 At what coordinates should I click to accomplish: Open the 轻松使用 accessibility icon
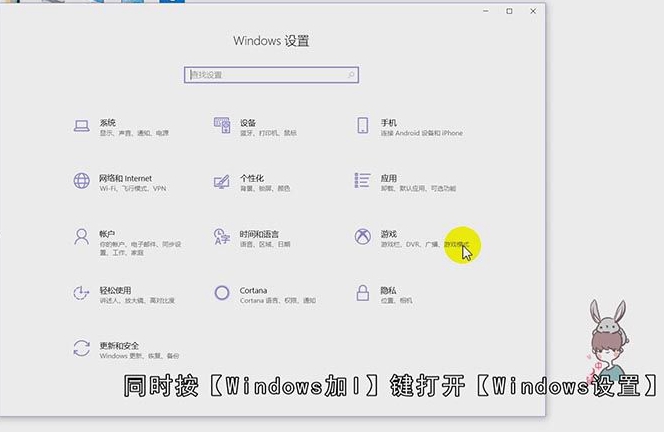(x=82, y=293)
